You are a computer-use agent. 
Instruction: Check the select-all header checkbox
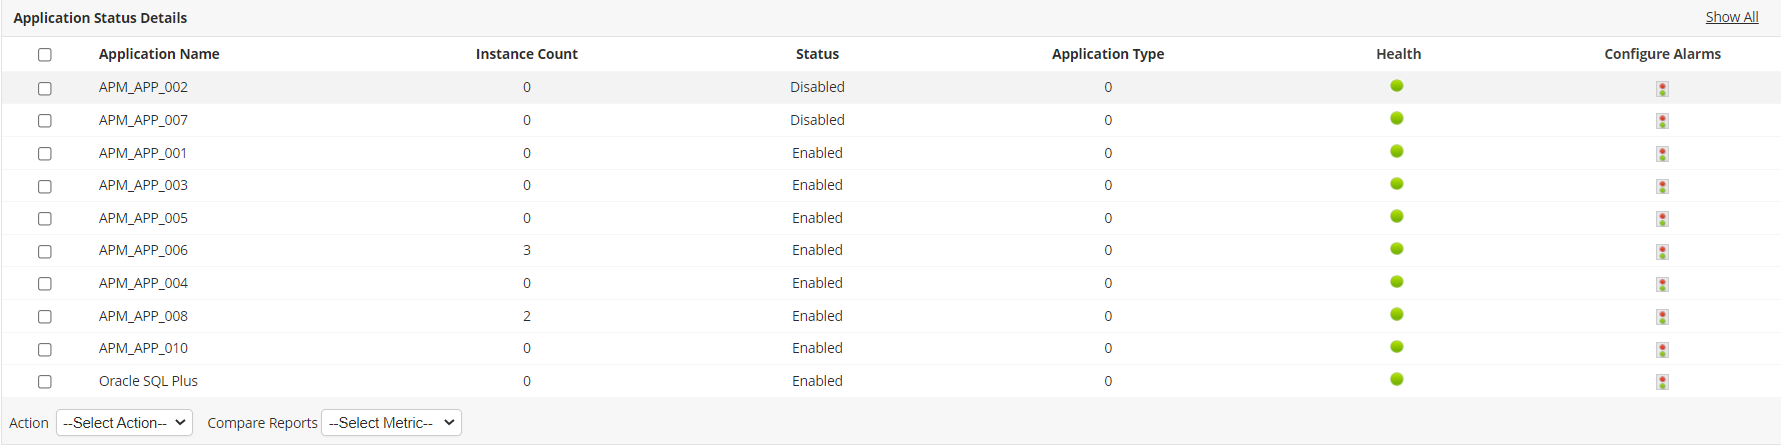click(45, 55)
